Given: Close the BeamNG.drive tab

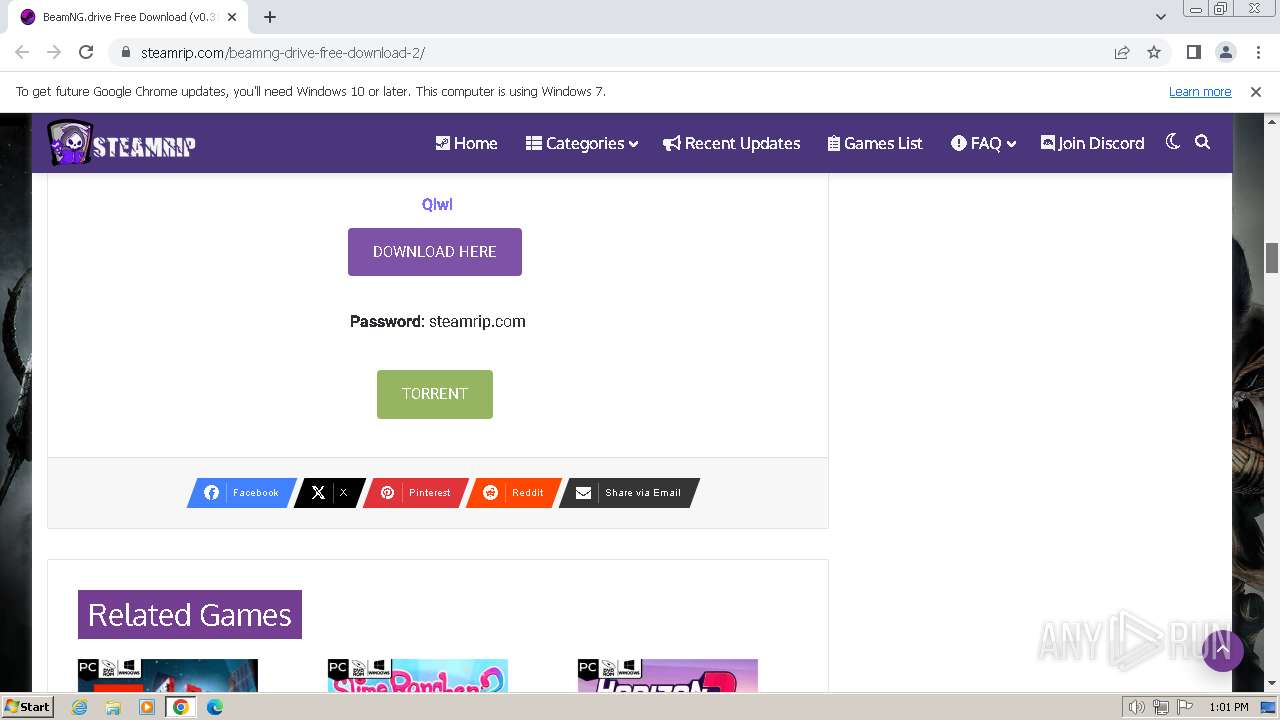Looking at the screenshot, I should (232, 17).
